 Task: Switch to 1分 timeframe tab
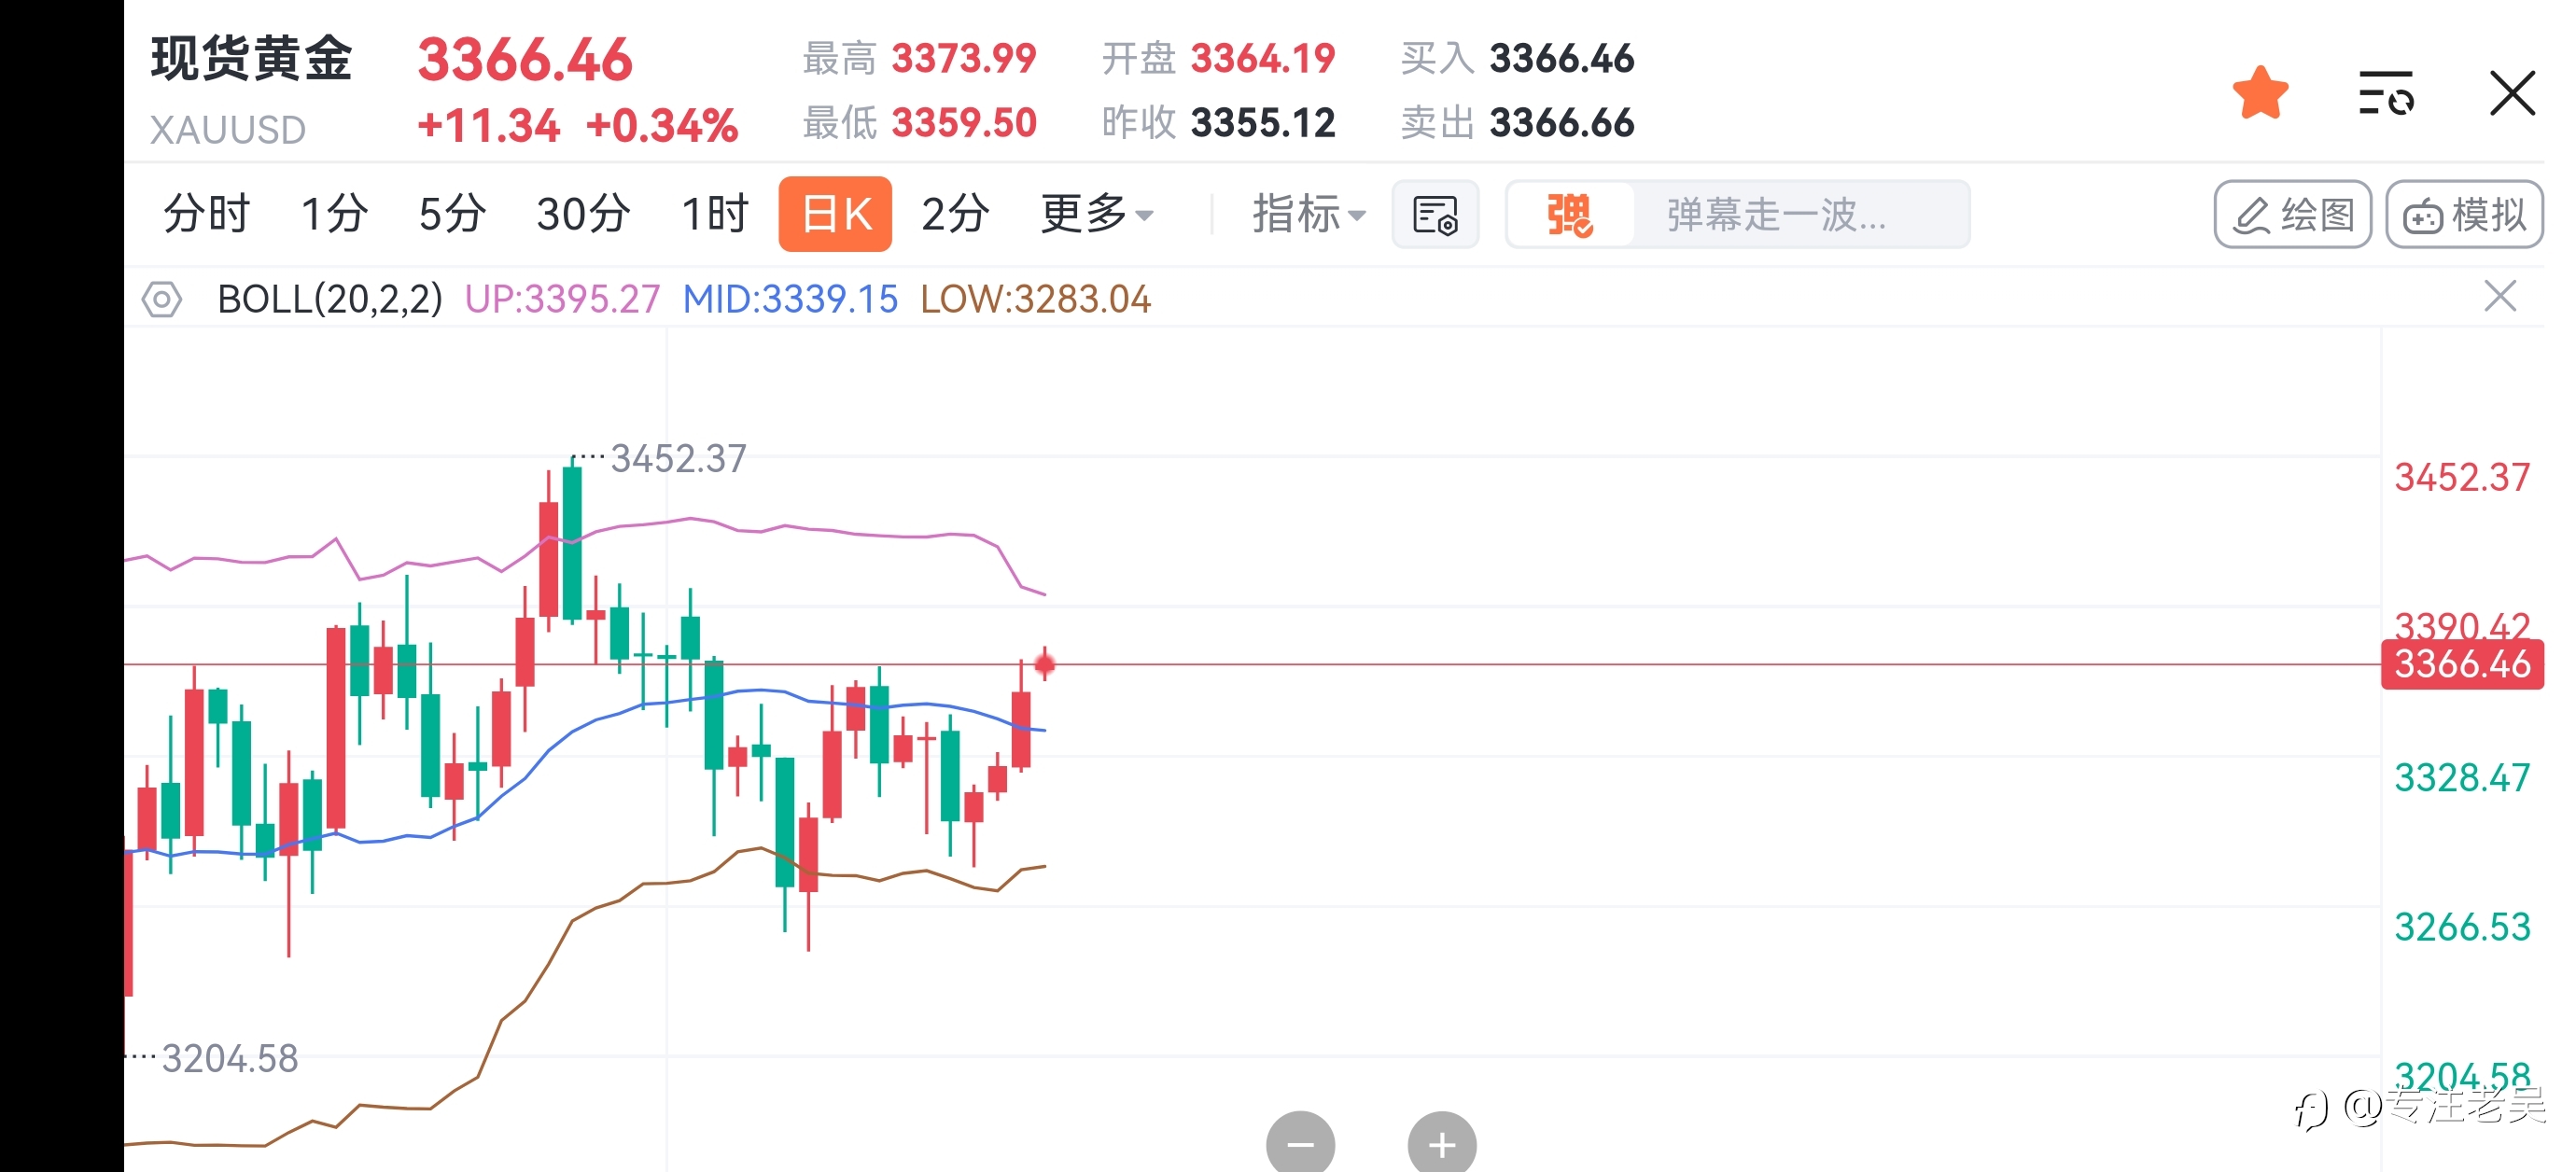[335, 214]
